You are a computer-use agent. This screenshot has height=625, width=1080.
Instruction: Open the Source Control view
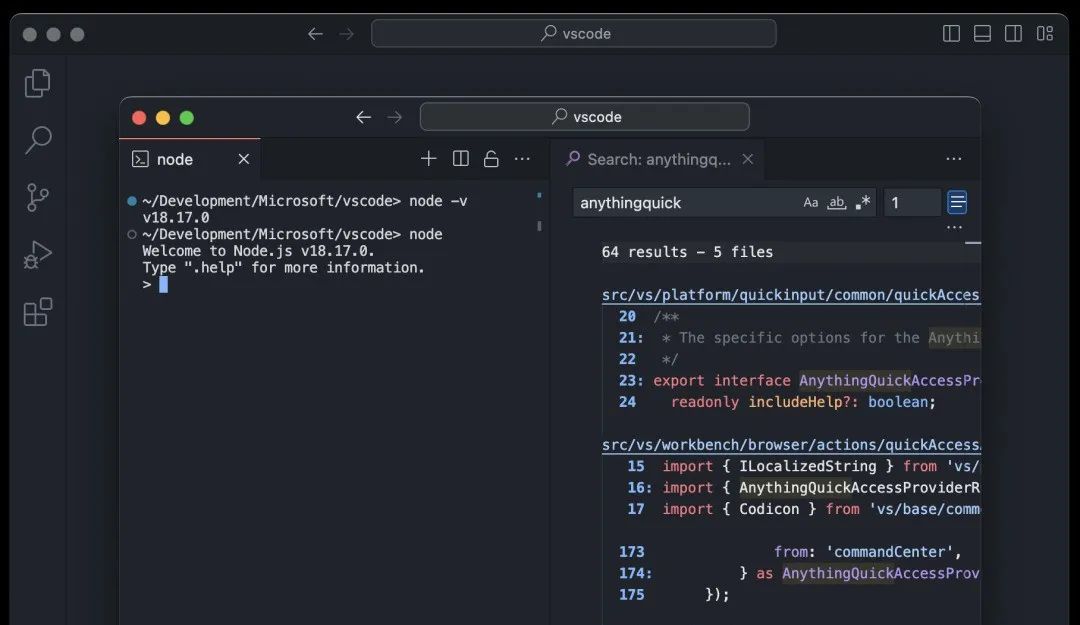[37, 197]
